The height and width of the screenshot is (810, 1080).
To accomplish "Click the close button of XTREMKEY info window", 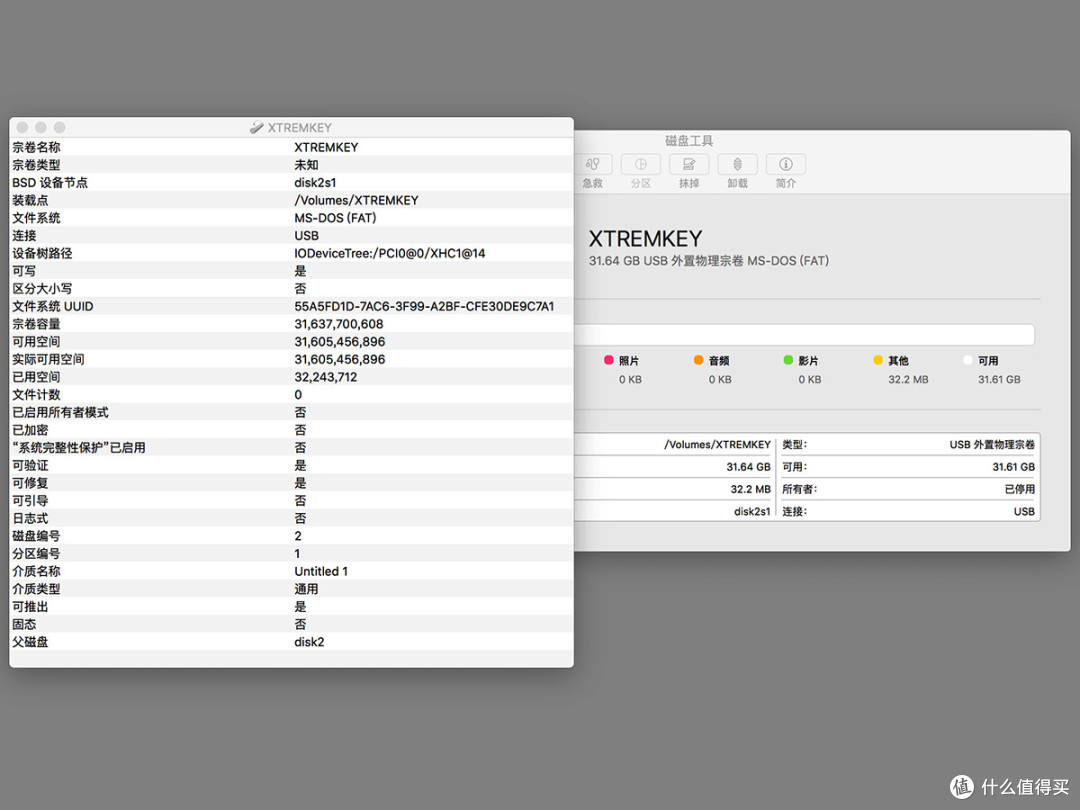I will click(x=22, y=127).
